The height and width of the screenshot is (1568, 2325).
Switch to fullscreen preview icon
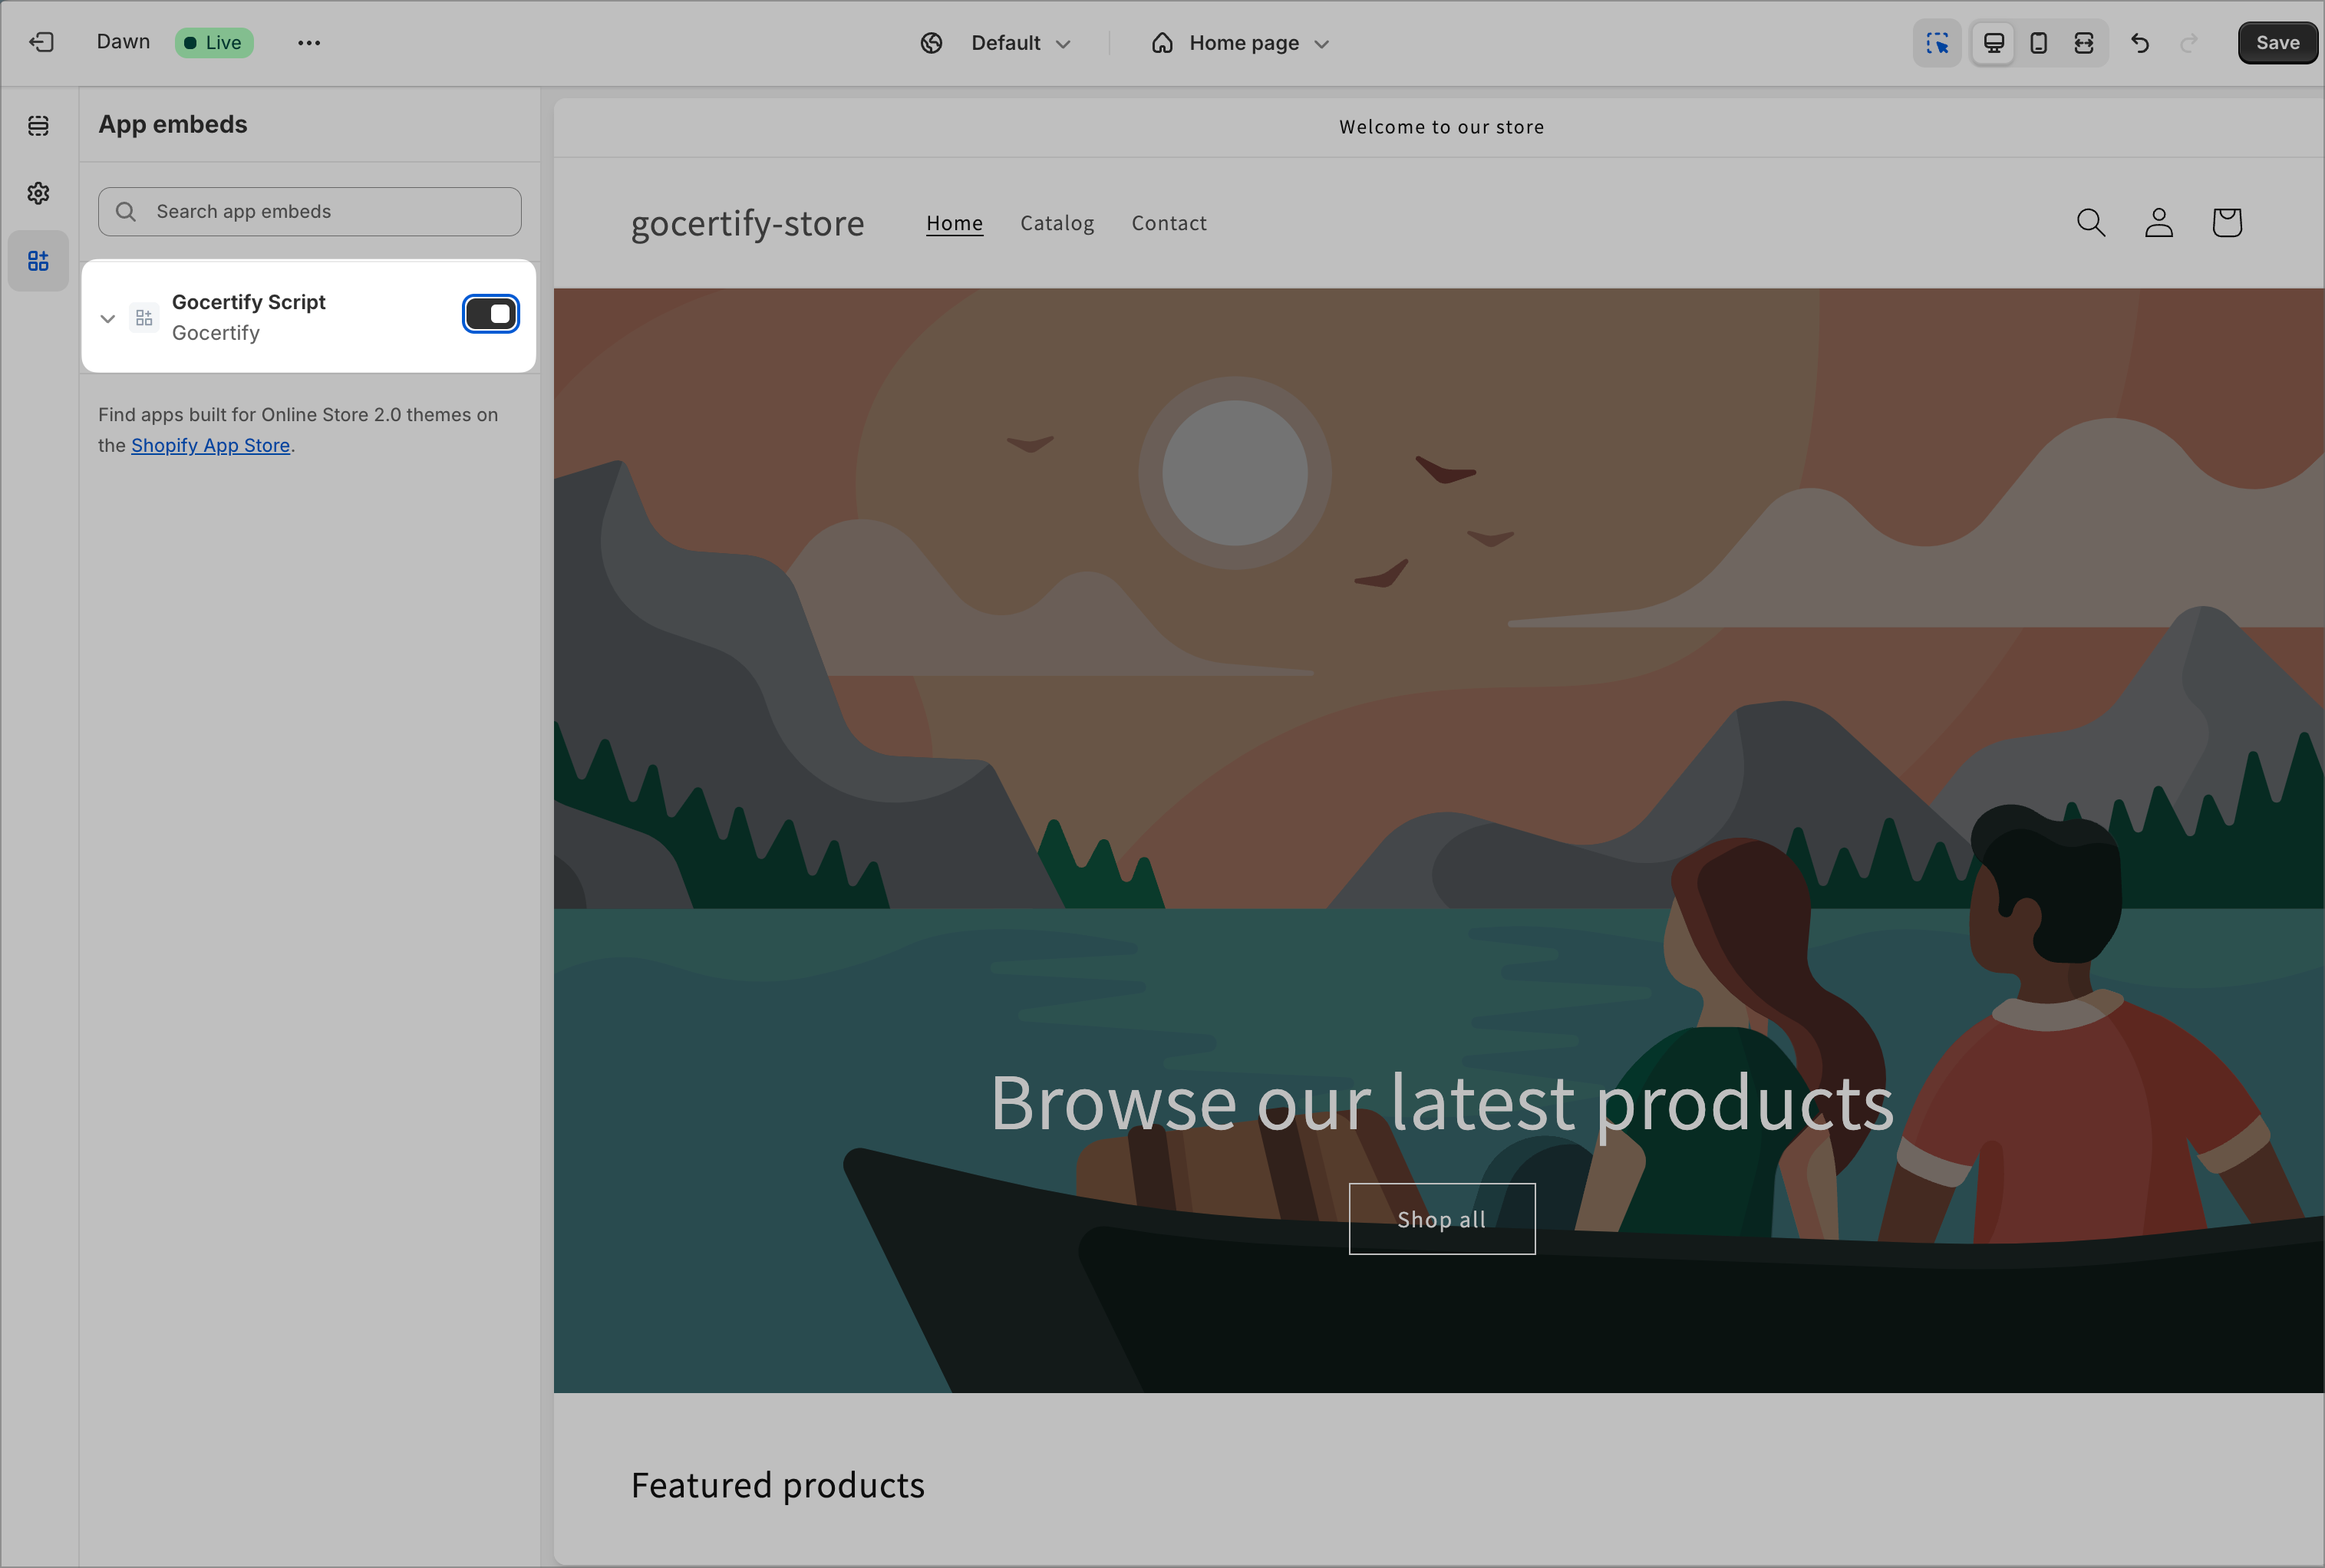(2084, 43)
